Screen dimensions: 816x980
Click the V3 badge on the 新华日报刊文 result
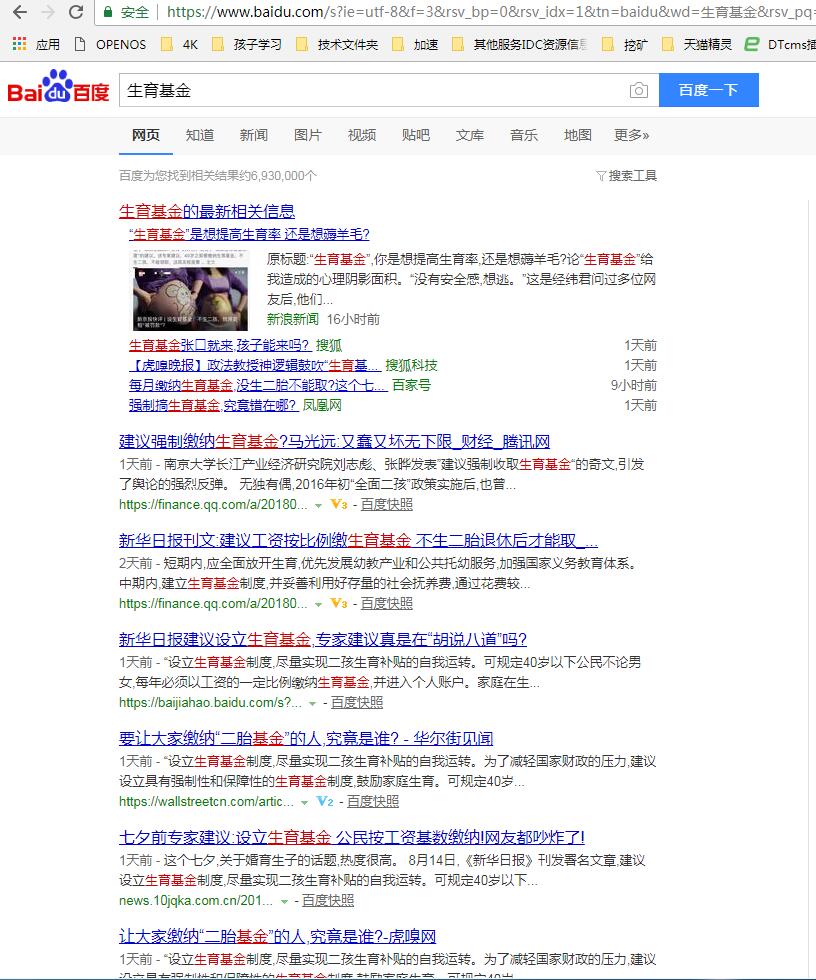[x=339, y=603]
